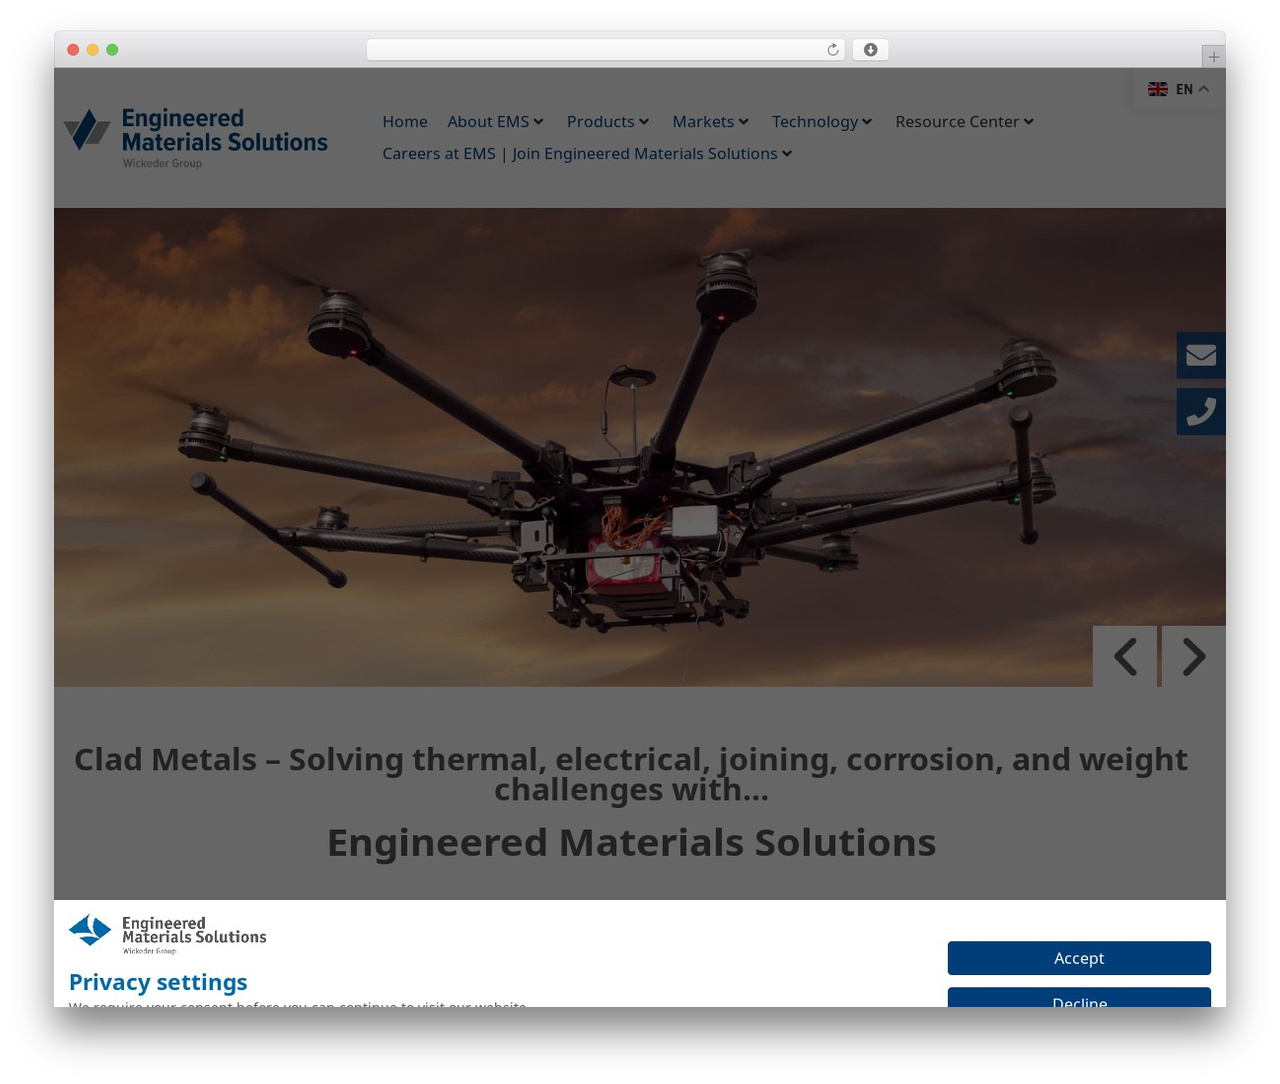Expand the Resource Center menu
The height and width of the screenshot is (1084, 1280).
[x=964, y=122]
